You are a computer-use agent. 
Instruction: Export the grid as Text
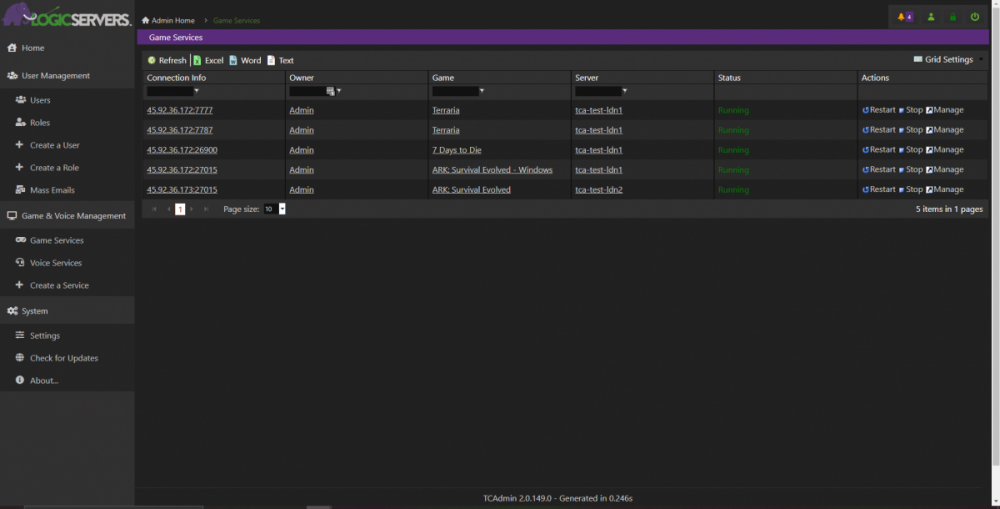tap(280, 60)
